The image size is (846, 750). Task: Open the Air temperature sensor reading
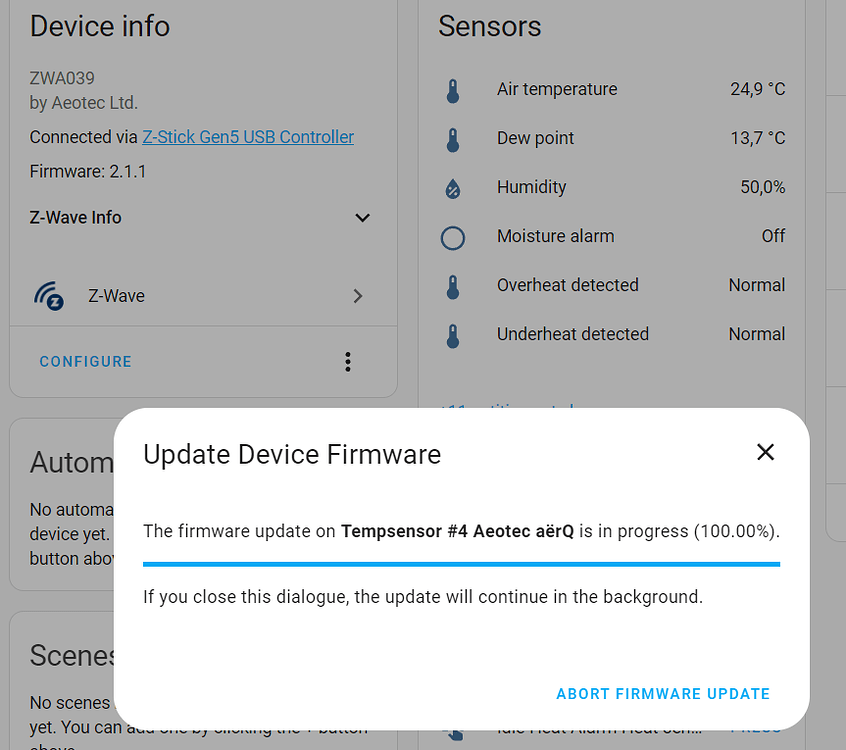757,89
